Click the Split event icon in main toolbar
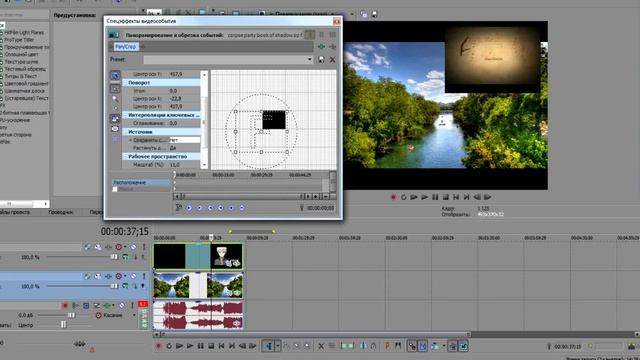The height and width of the screenshot is (360, 640). click(x=363, y=346)
